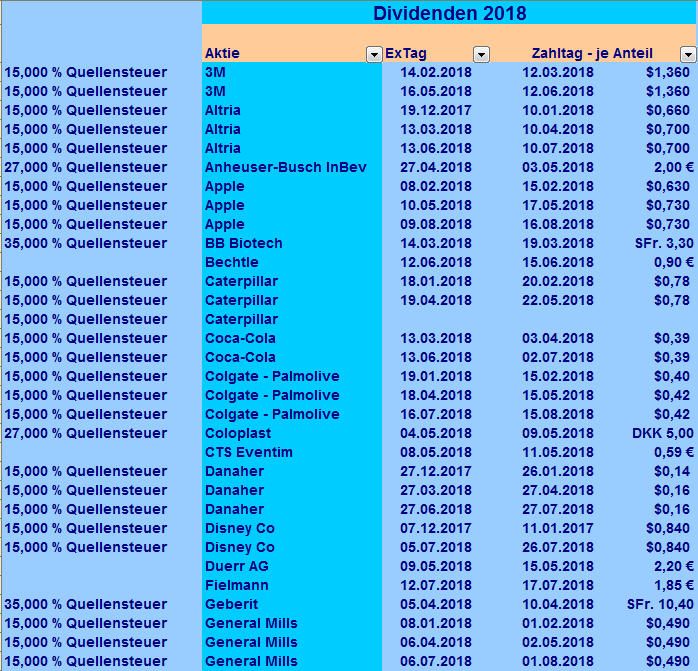Select the Anheuser-Busch InBev cell
This screenshot has height=671, width=698.
click(x=292, y=167)
